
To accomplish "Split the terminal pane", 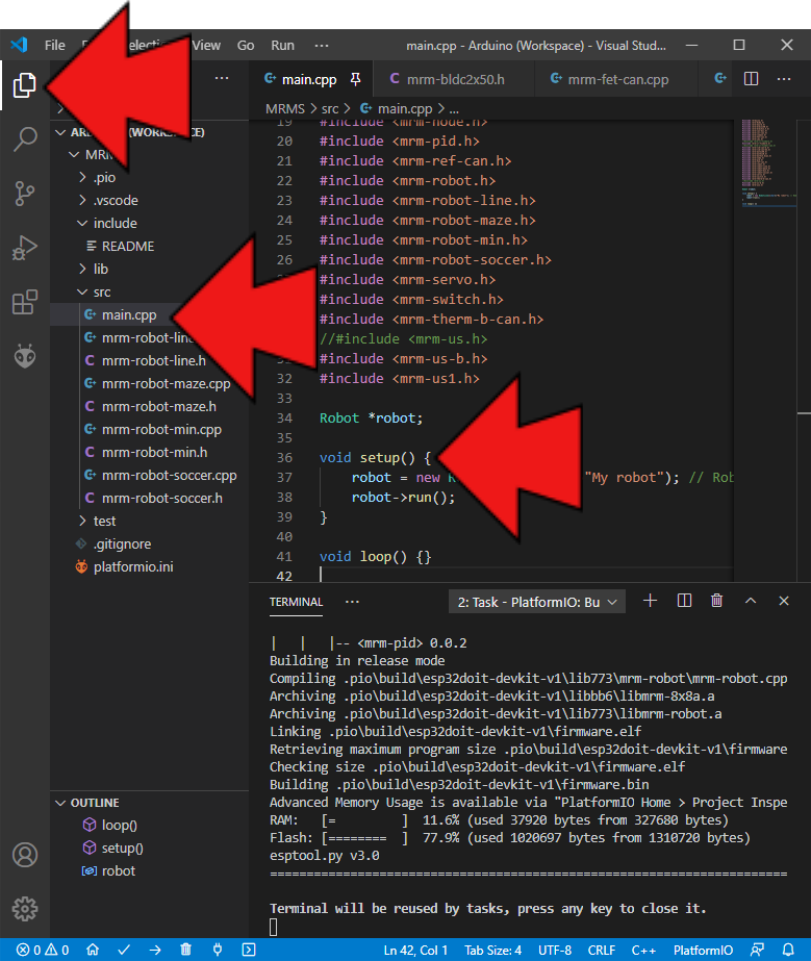I will (684, 601).
